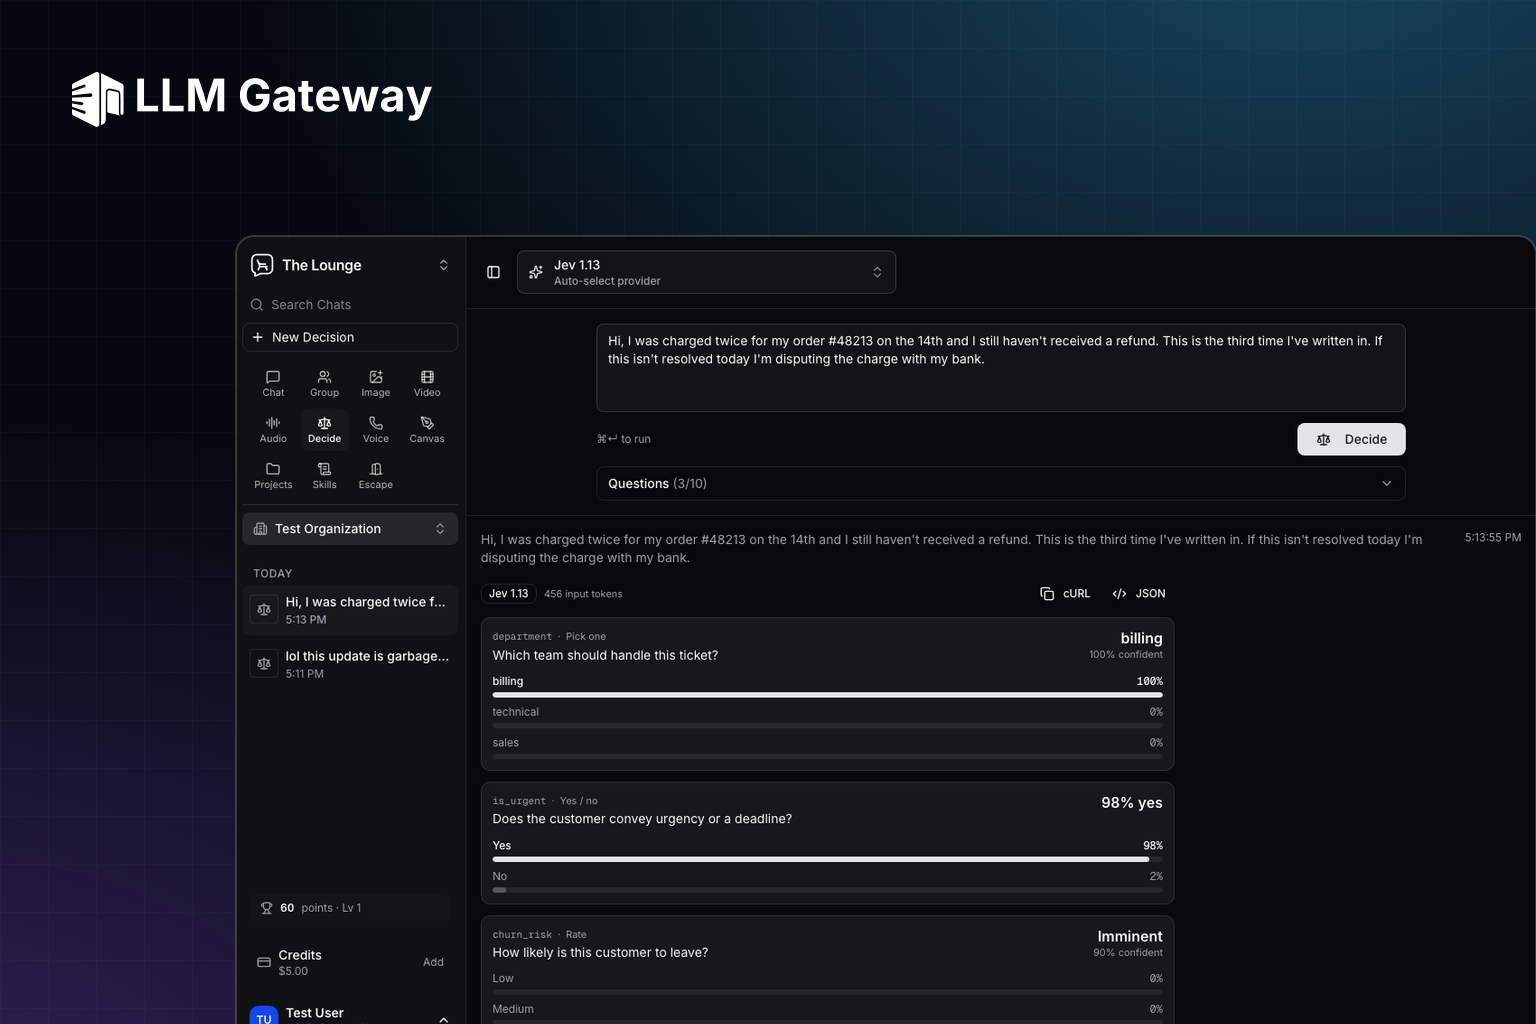Click the '456 input tokens' label
This screenshot has width=1536, height=1024.
point(583,594)
